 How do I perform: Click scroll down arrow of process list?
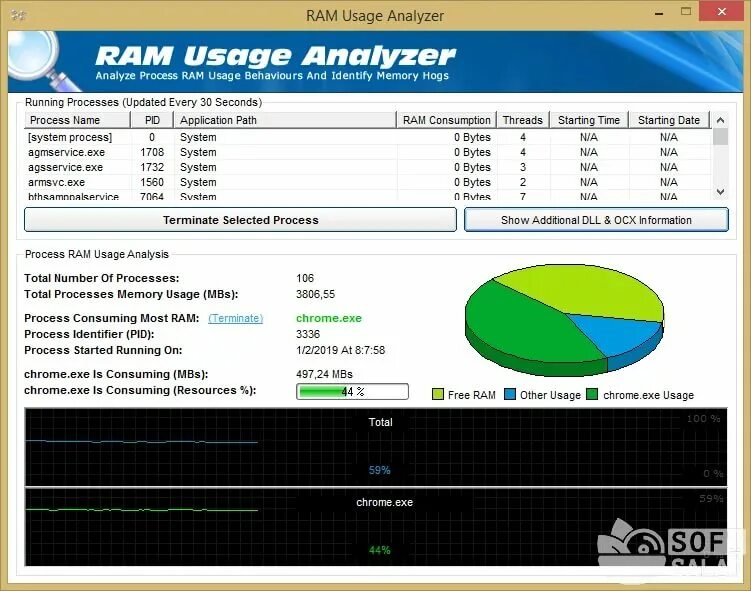(720, 192)
